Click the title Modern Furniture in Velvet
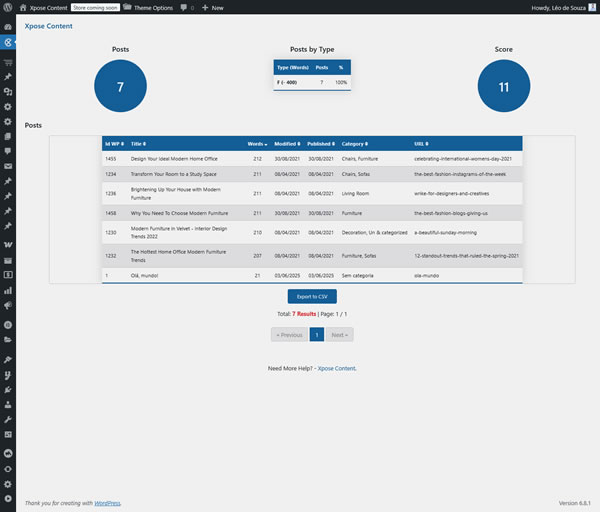The width and height of the screenshot is (600, 512). pos(179,232)
